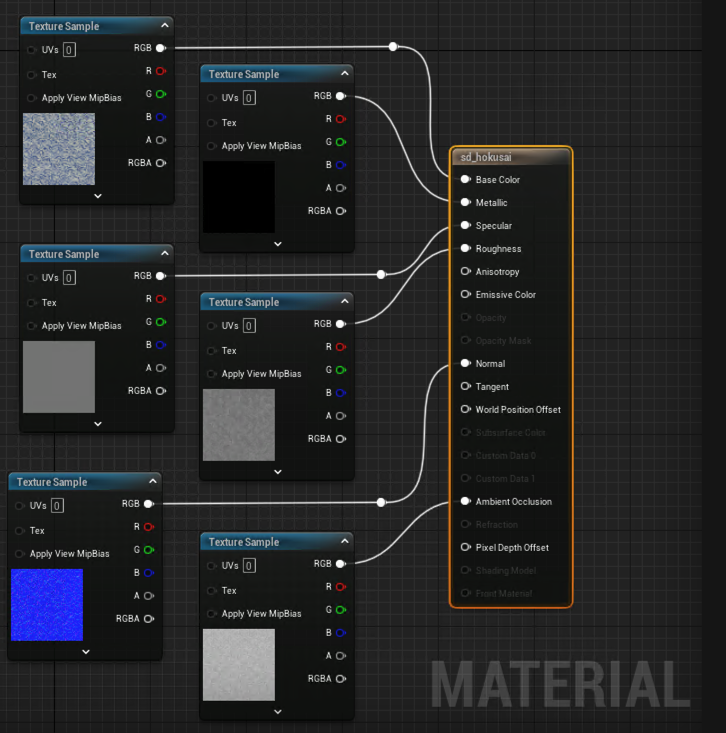Expand the bottom arrow of normal-map Texture Sample
Viewport: 726px width, 733px height.
click(86, 652)
